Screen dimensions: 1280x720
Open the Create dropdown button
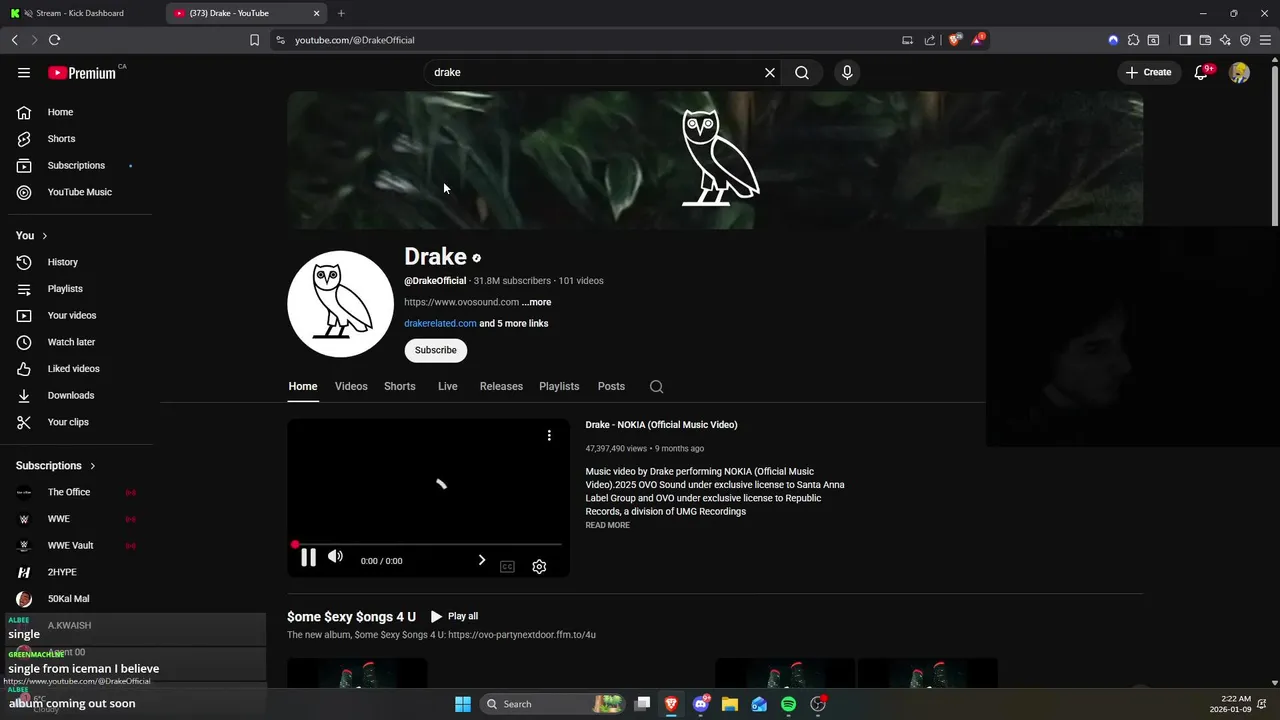click(x=1148, y=72)
